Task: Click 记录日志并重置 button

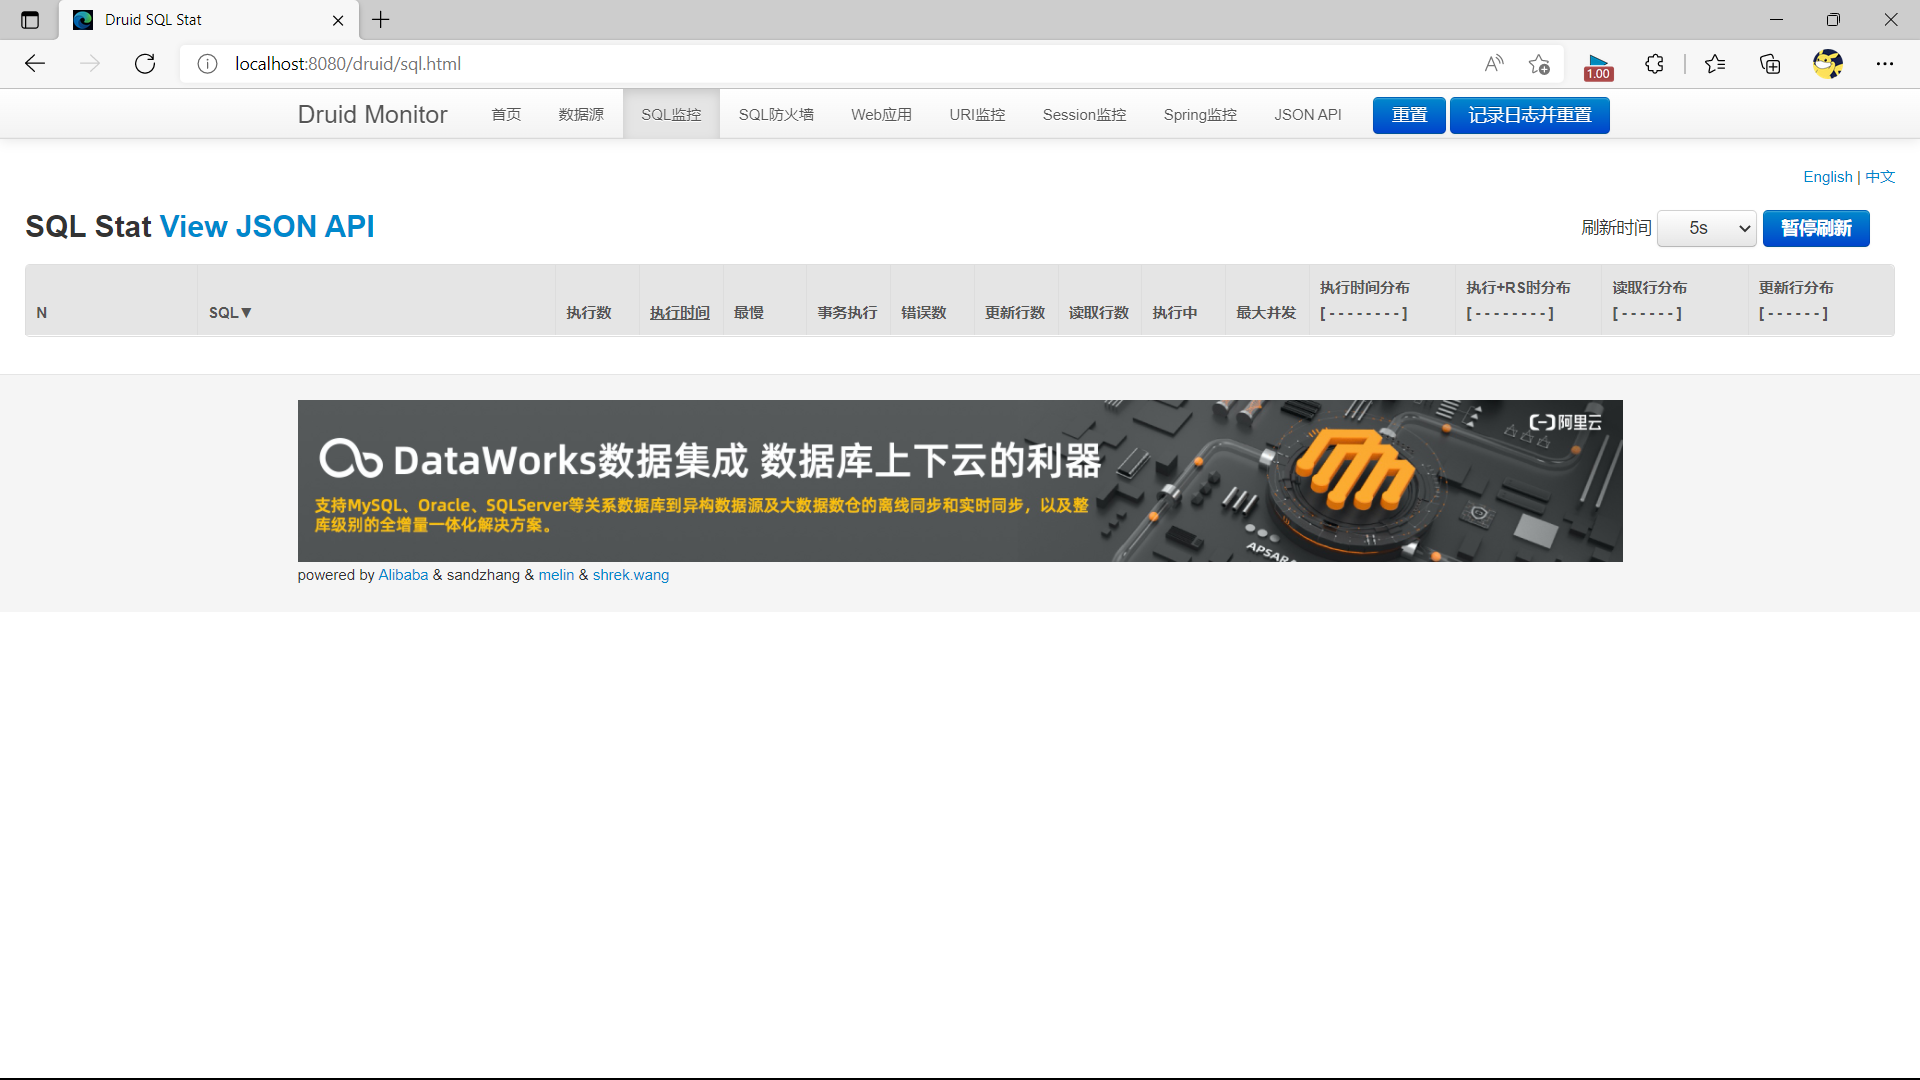Action: [1530, 115]
